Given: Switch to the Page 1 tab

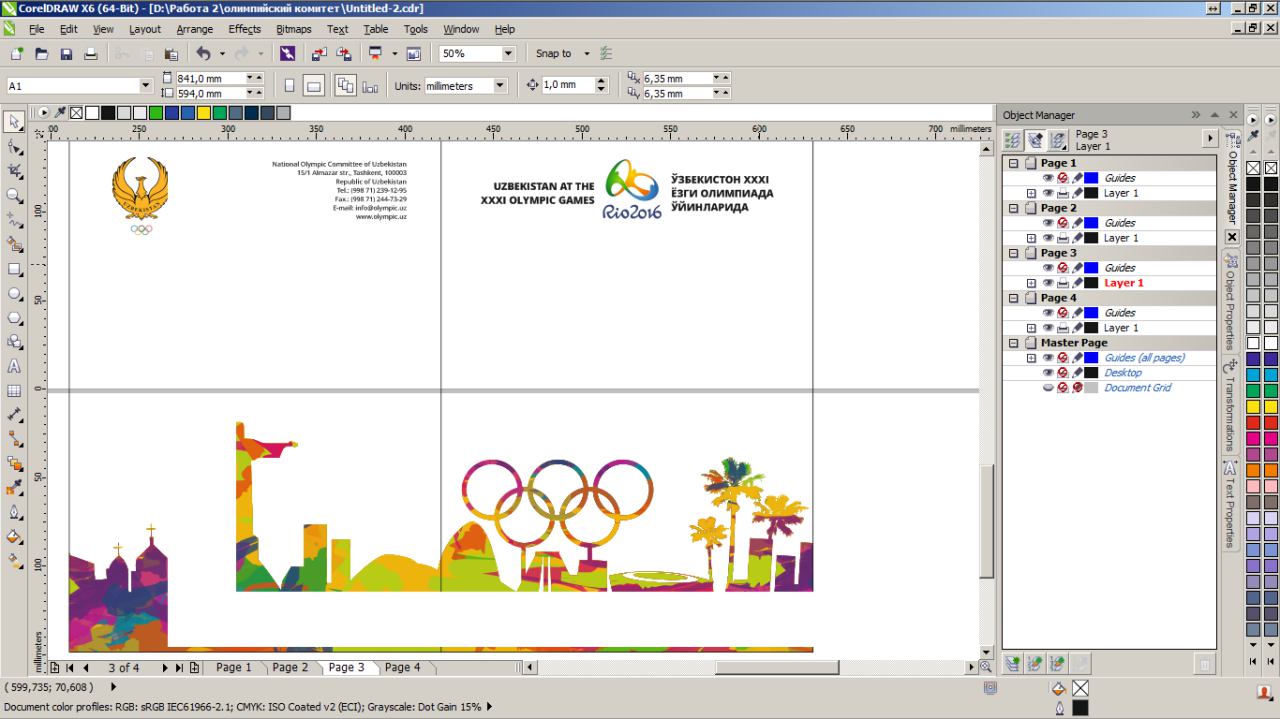Looking at the screenshot, I should [x=234, y=667].
